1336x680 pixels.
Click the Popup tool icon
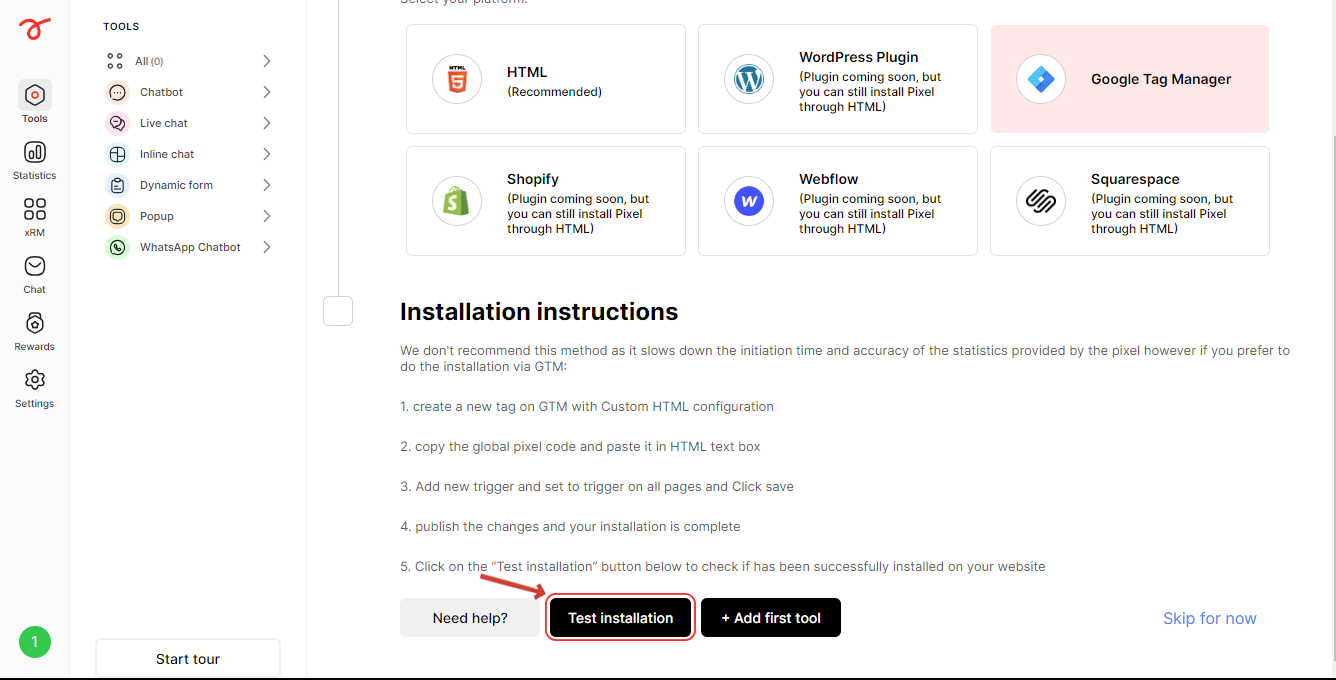tap(118, 216)
